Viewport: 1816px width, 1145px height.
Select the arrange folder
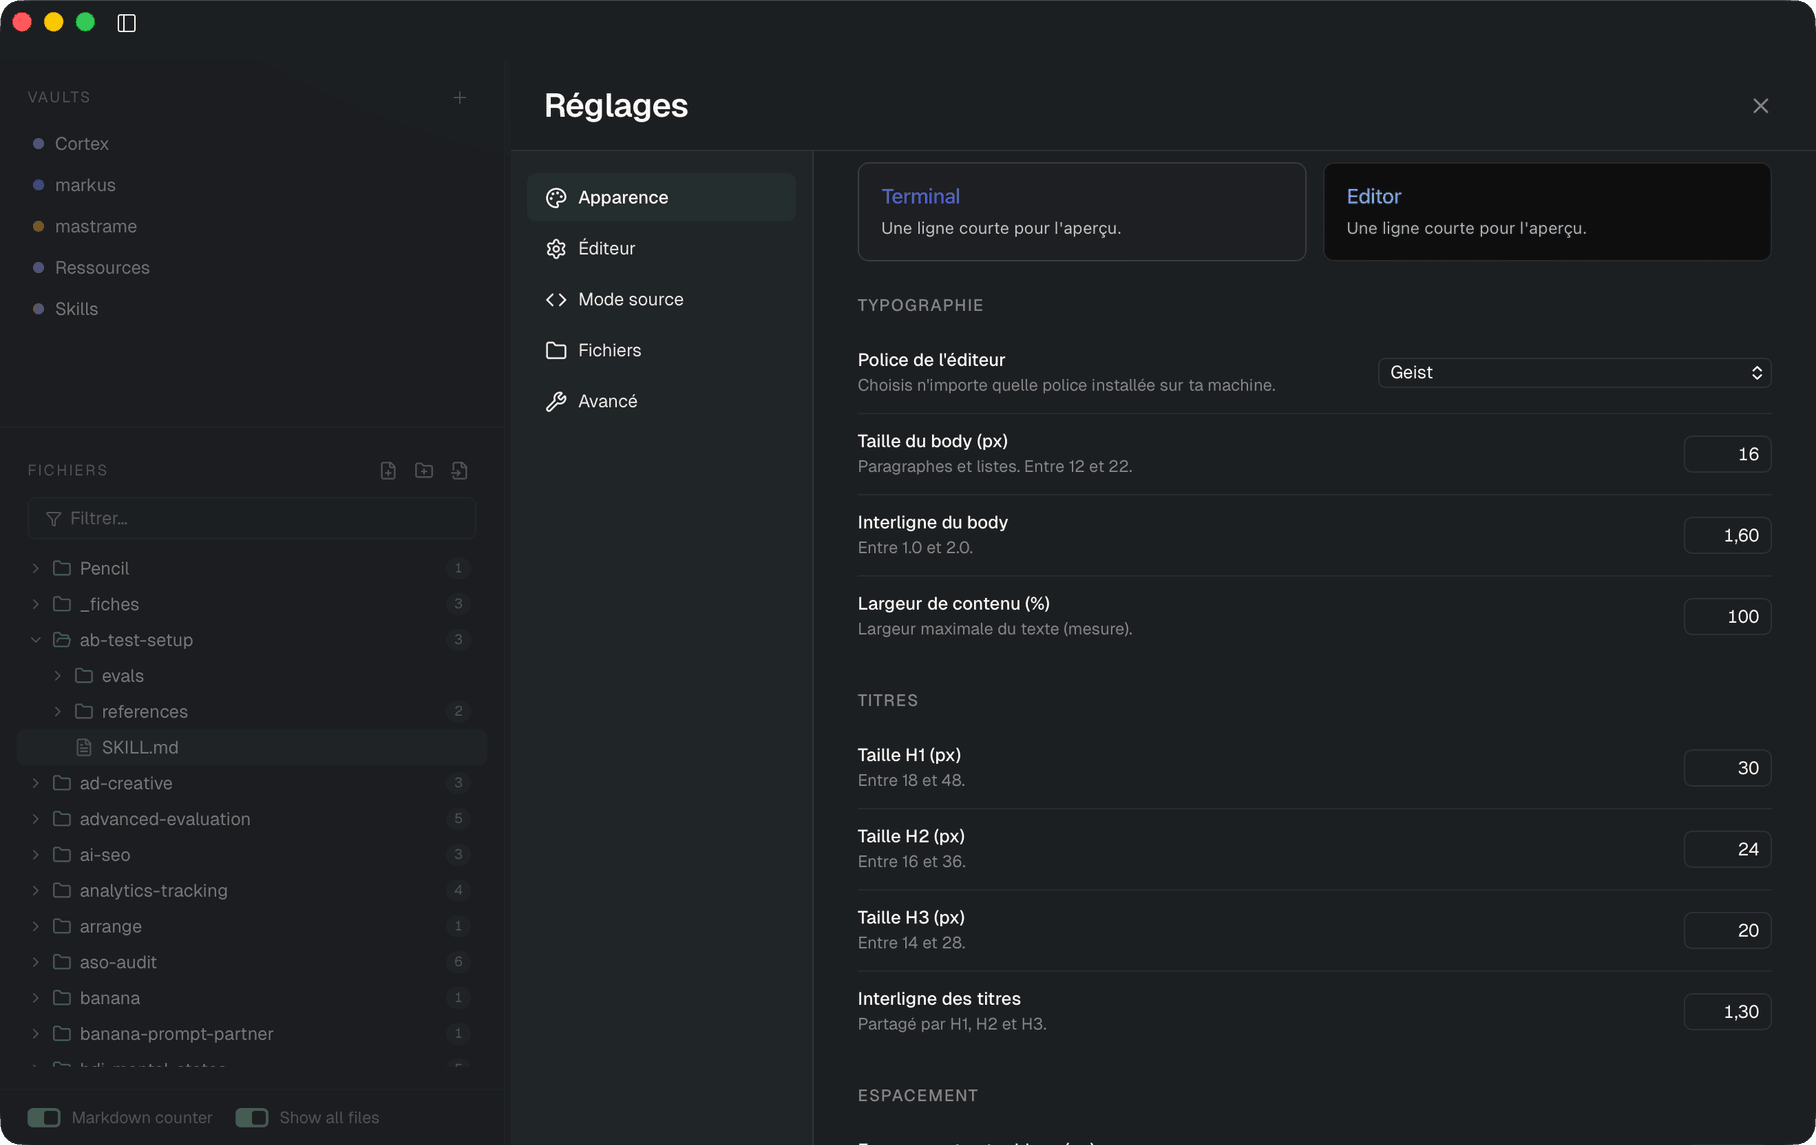pyautogui.click(x=252, y=926)
